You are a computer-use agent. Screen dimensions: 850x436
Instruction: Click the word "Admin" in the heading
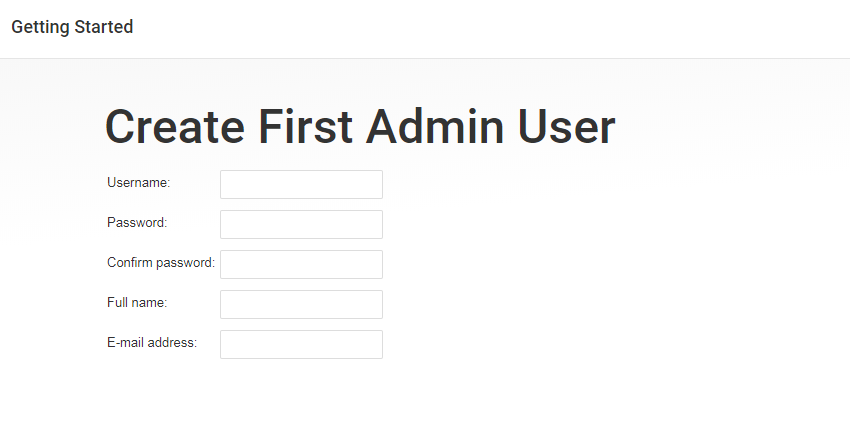coord(435,127)
